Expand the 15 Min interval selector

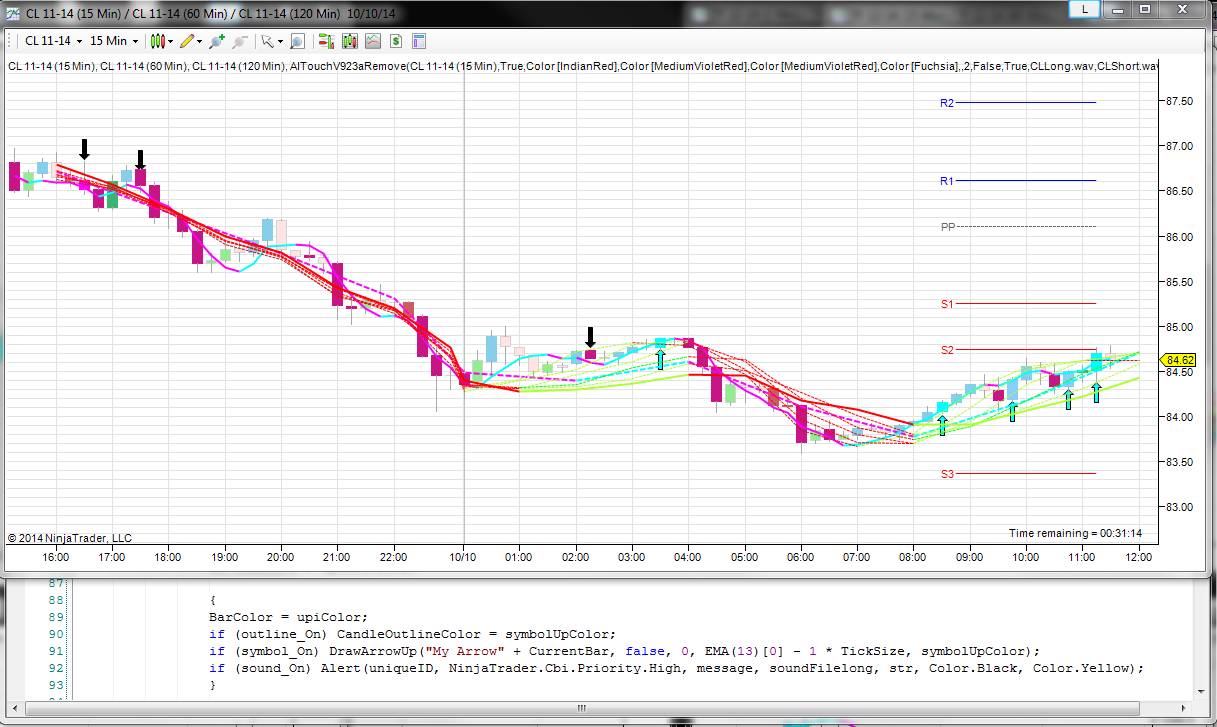point(113,41)
